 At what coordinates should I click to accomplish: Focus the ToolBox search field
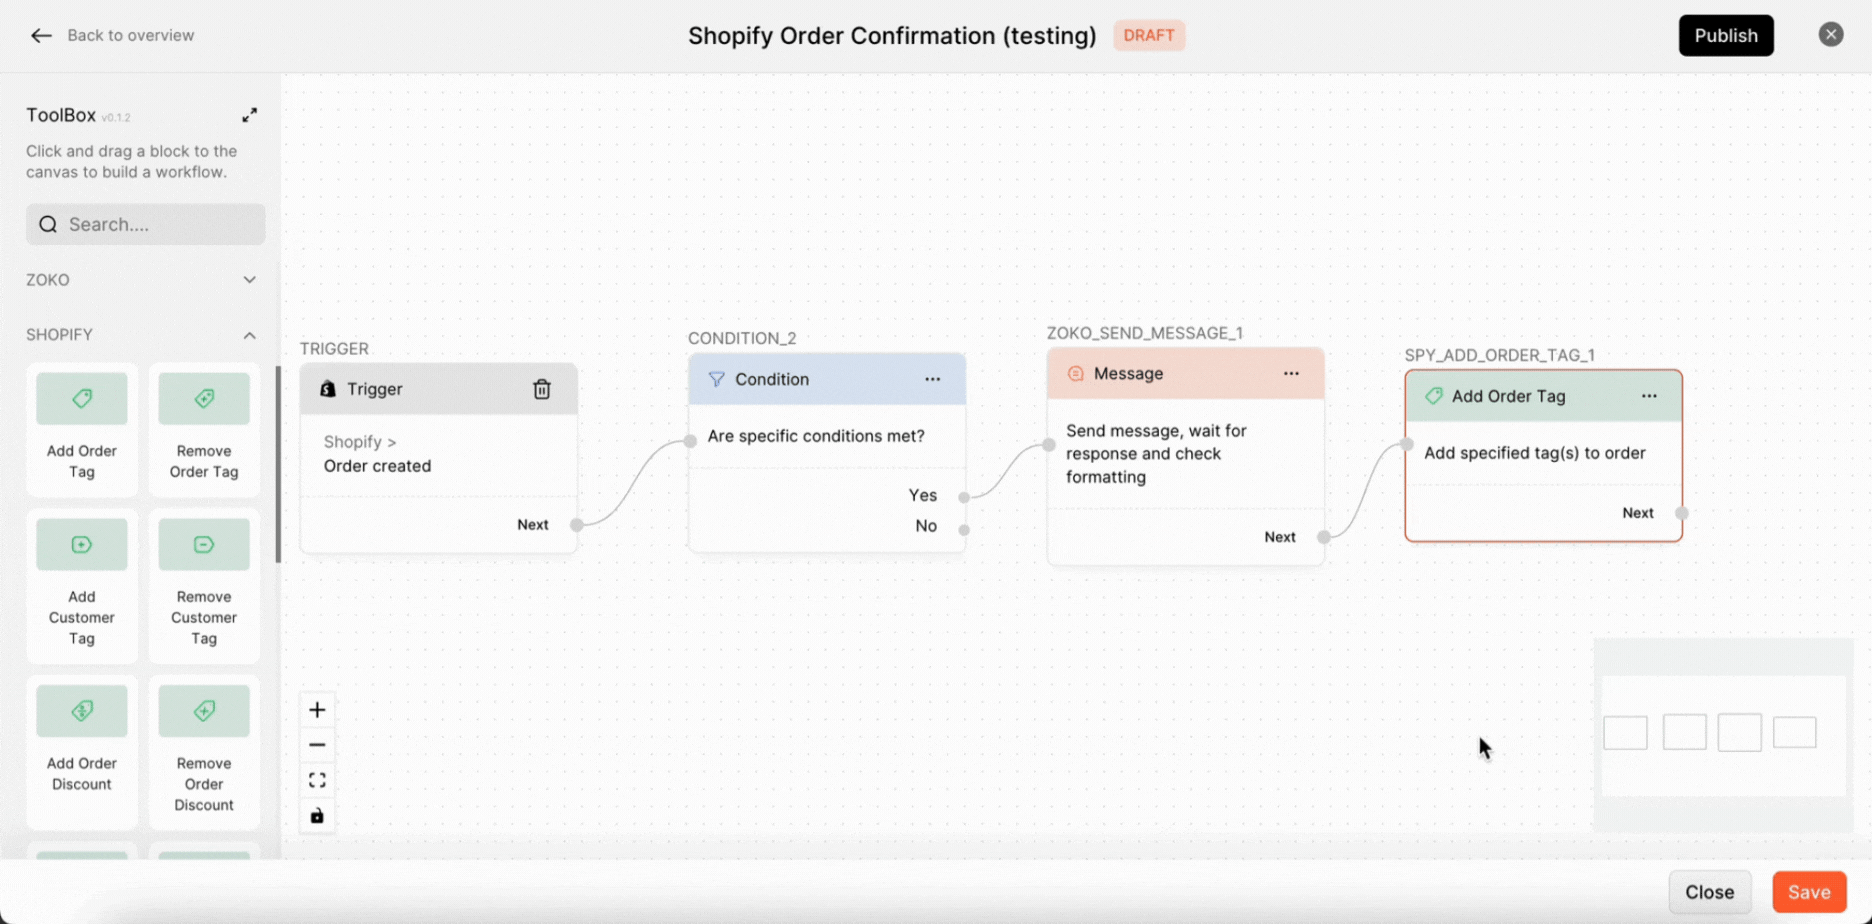tap(146, 224)
